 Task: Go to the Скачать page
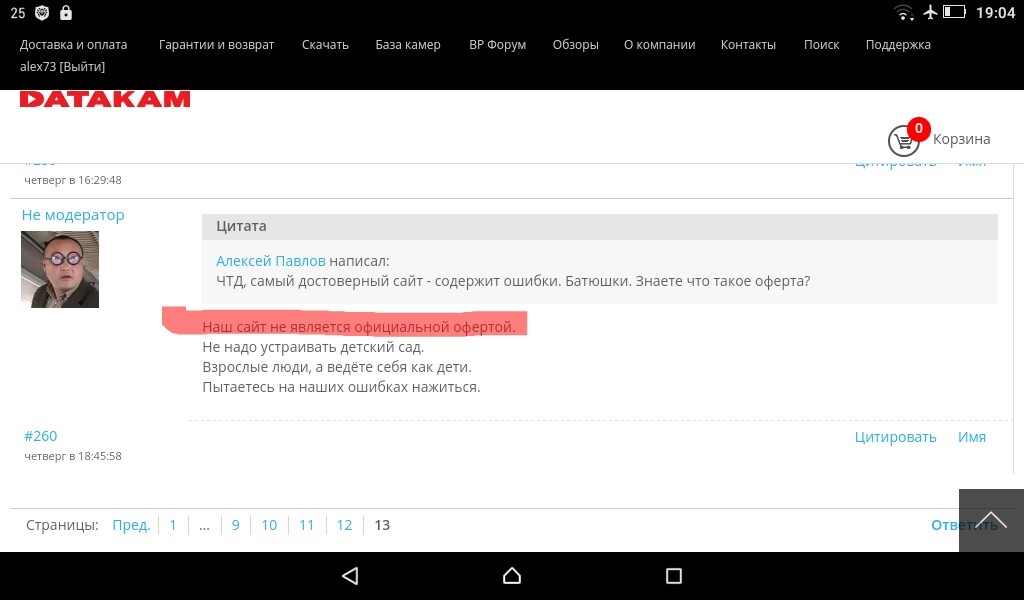pyautogui.click(x=325, y=45)
